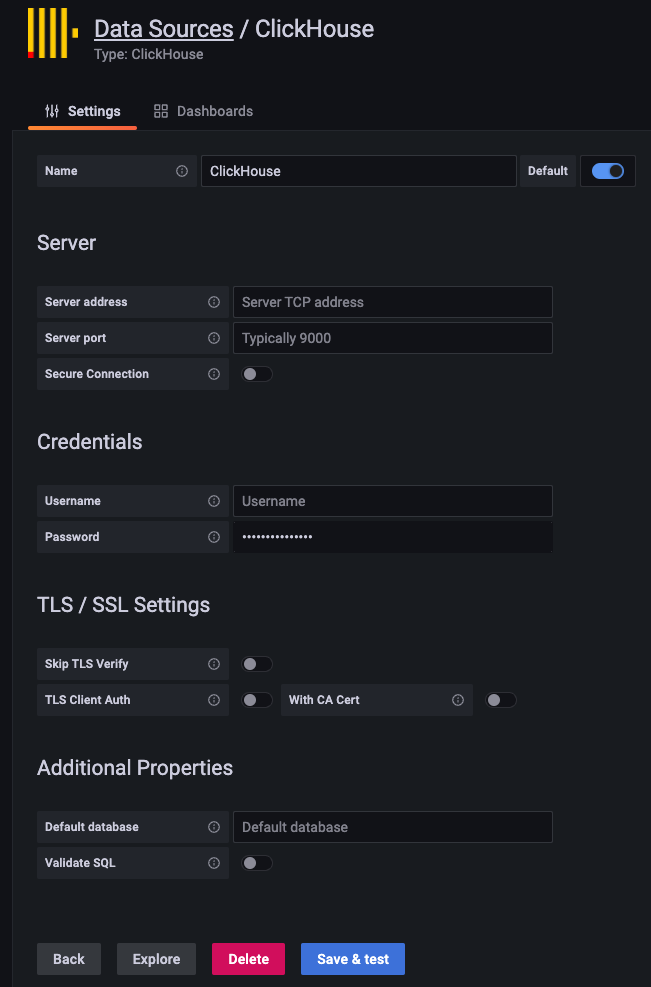Image resolution: width=651 pixels, height=987 pixels.
Task: Click the Server port info icon
Action: pyautogui.click(x=214, y=338)
